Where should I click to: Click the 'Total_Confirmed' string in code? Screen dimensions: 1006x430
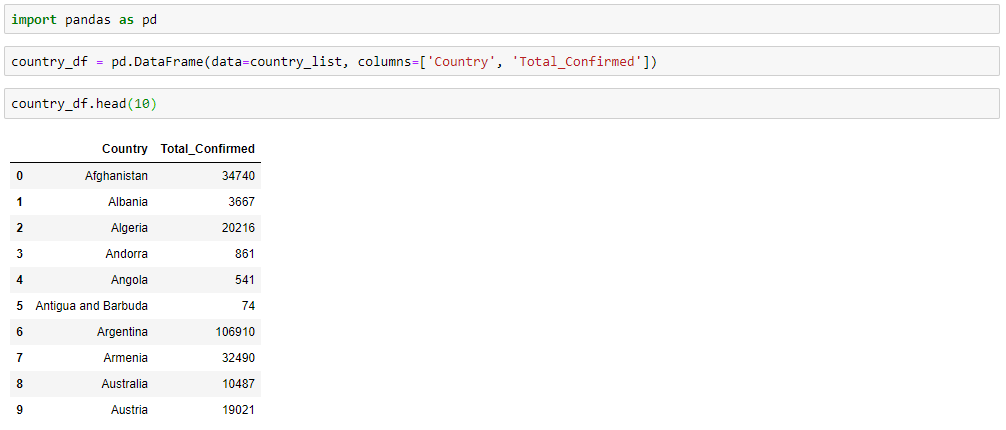point(579,62)
